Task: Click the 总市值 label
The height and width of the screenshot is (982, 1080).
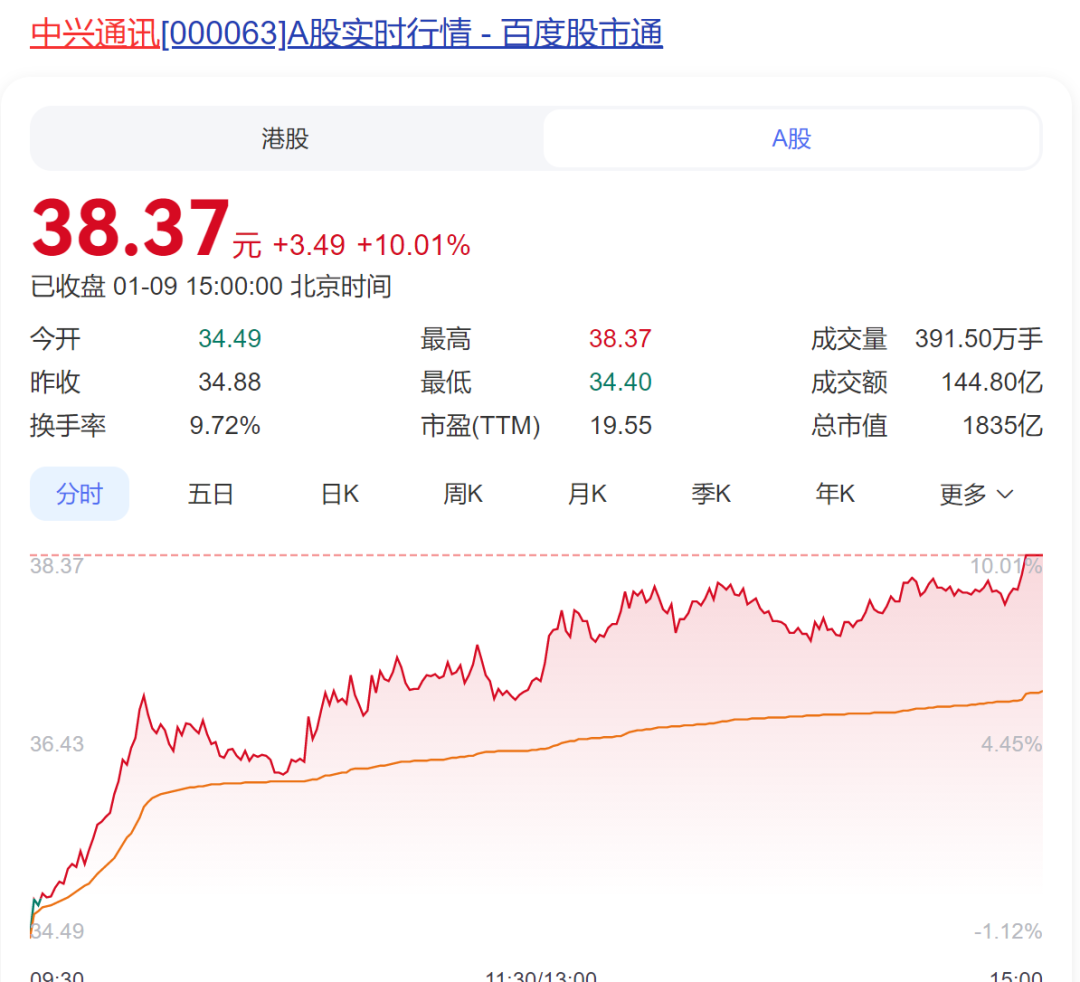Action: [x=849, y=426]
